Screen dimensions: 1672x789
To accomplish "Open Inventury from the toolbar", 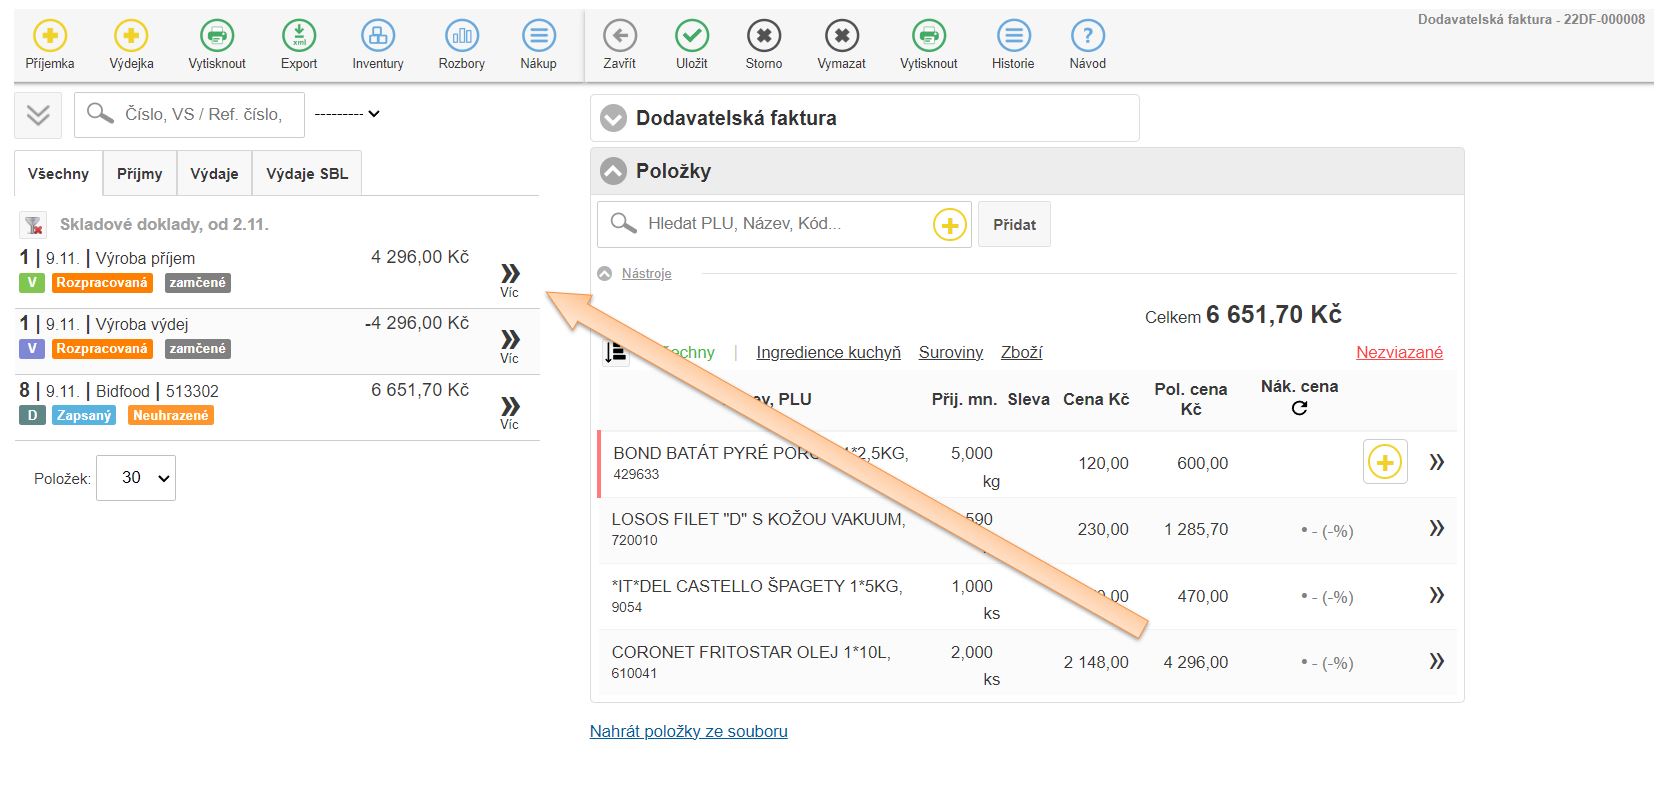I will pos(378,37).
